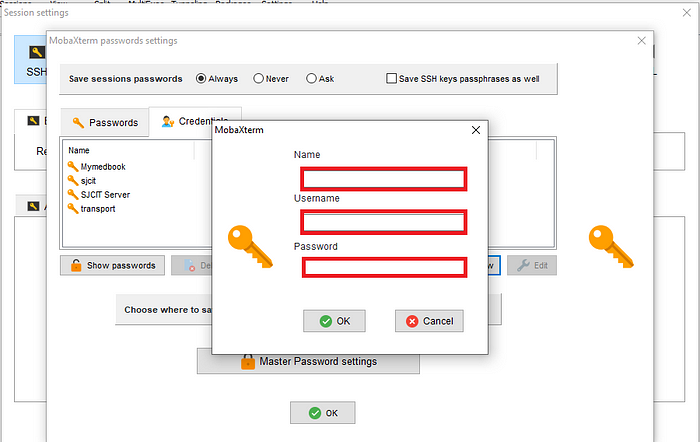Click the user icon on the Credentials tab
The width and height of the screenshot is (700, 442).
click(168, 121)
